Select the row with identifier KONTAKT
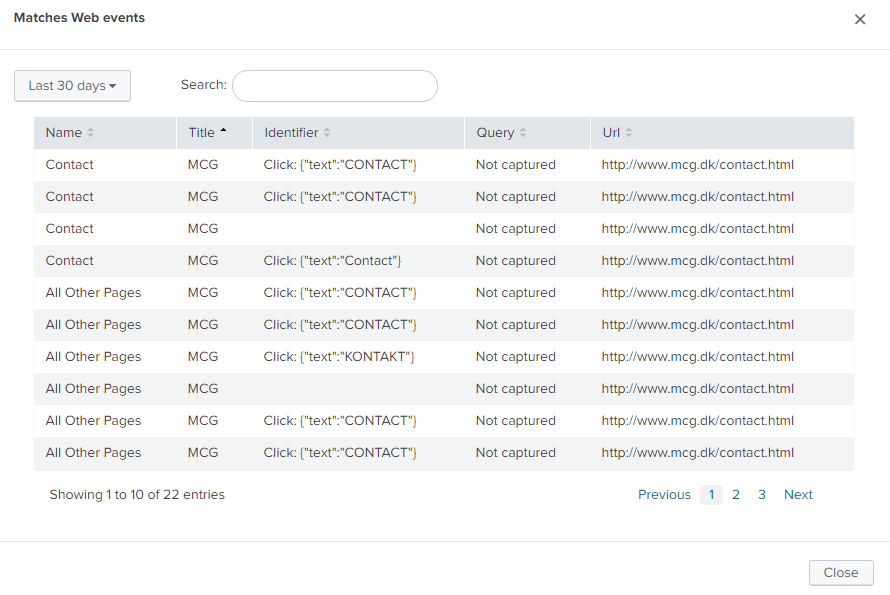This screenshot has width=890, height=595. click(340, 356)
